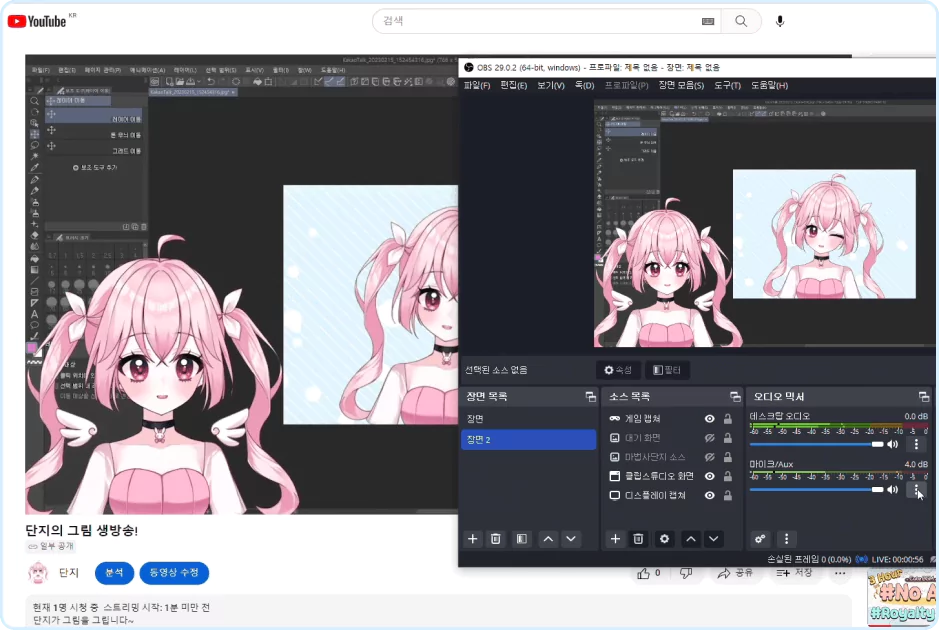Move scene up in OBS scene list
The width and height of the screenshot is (939, 630).
click(548, 539)
